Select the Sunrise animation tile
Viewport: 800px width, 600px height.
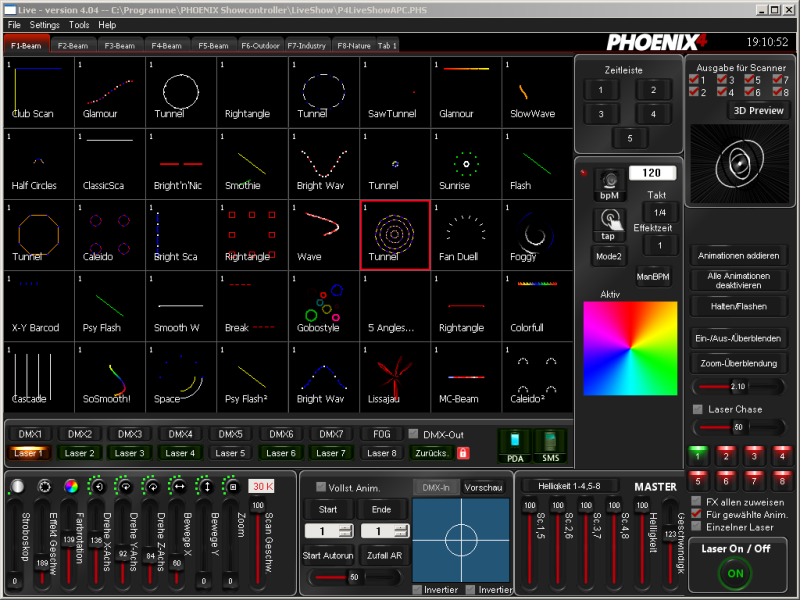click(466, 164)
